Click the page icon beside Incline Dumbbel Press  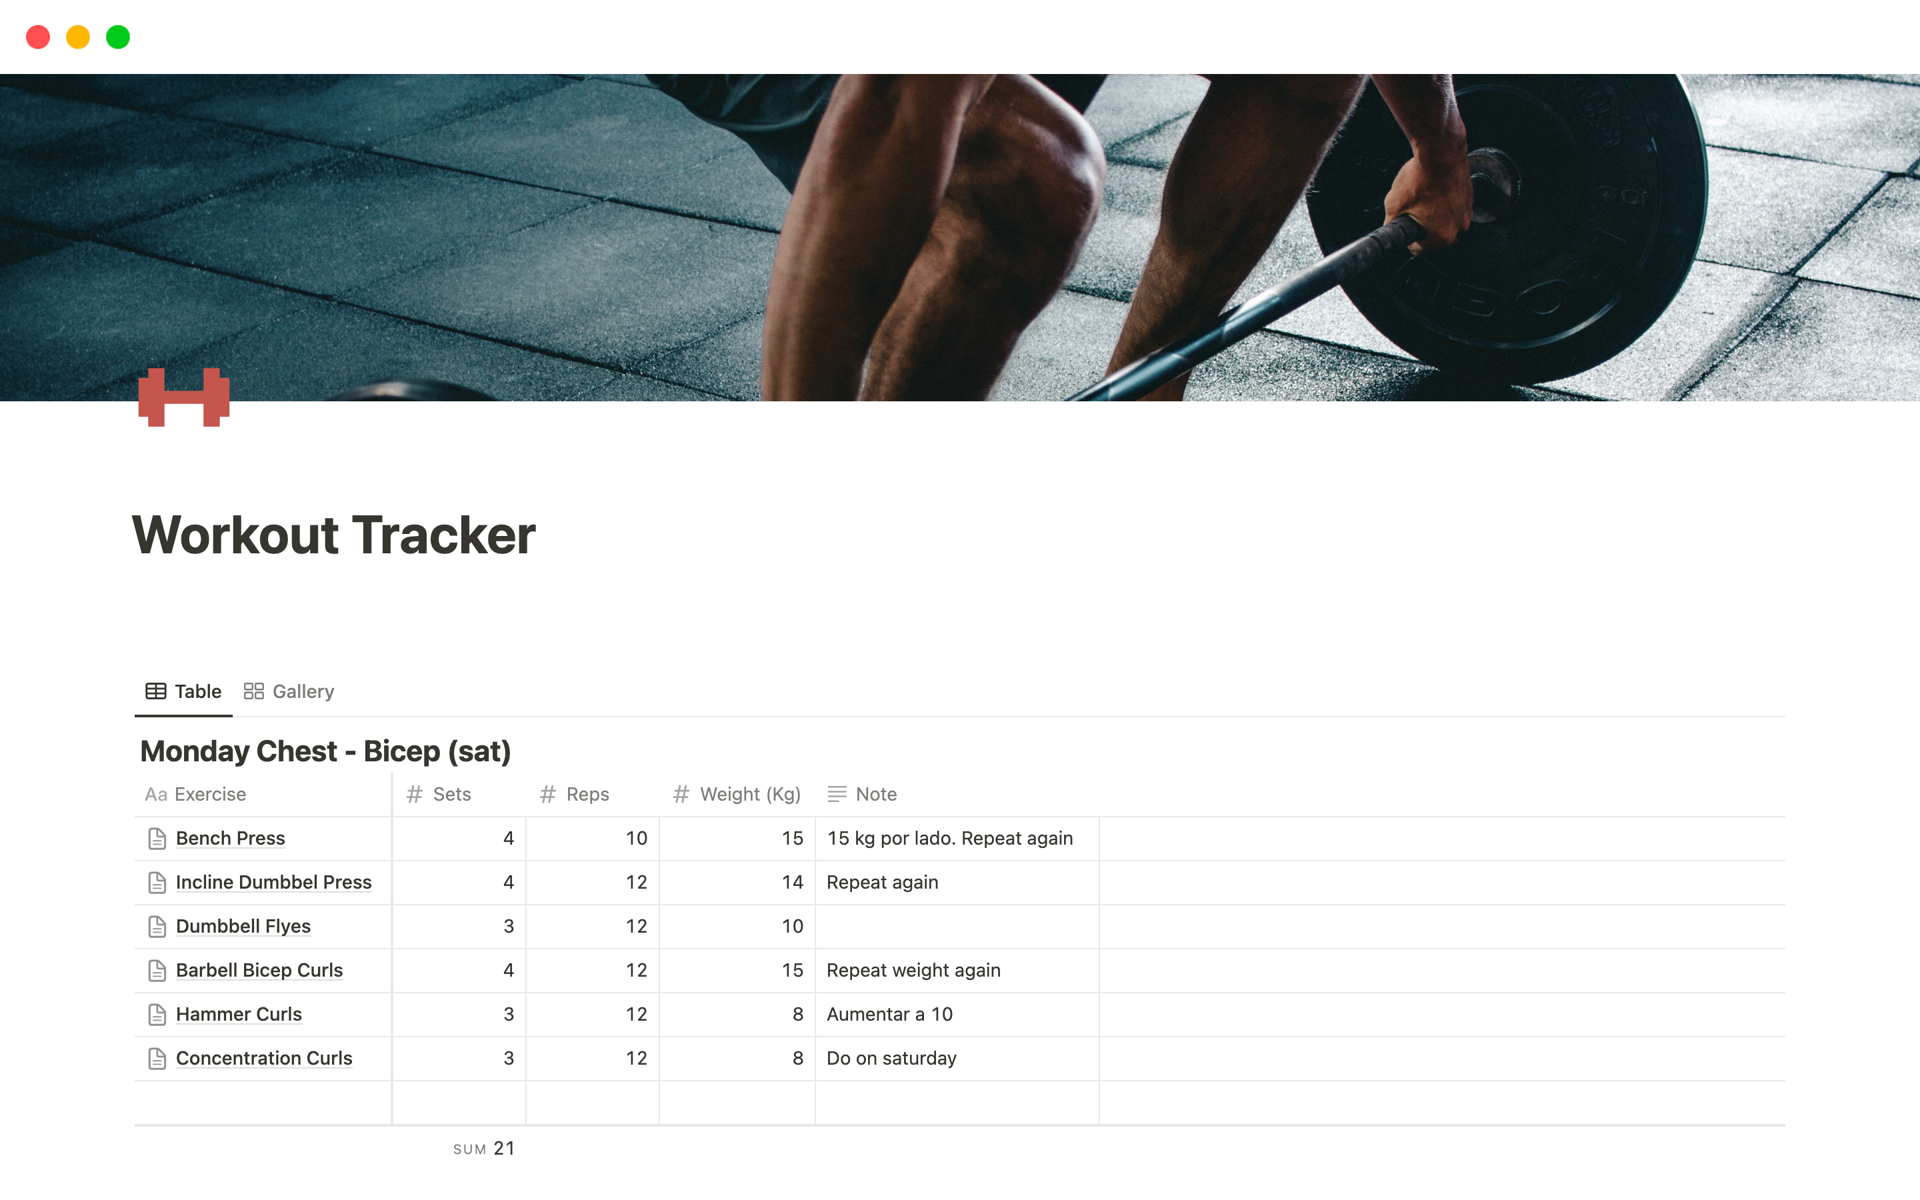(157, 883)
